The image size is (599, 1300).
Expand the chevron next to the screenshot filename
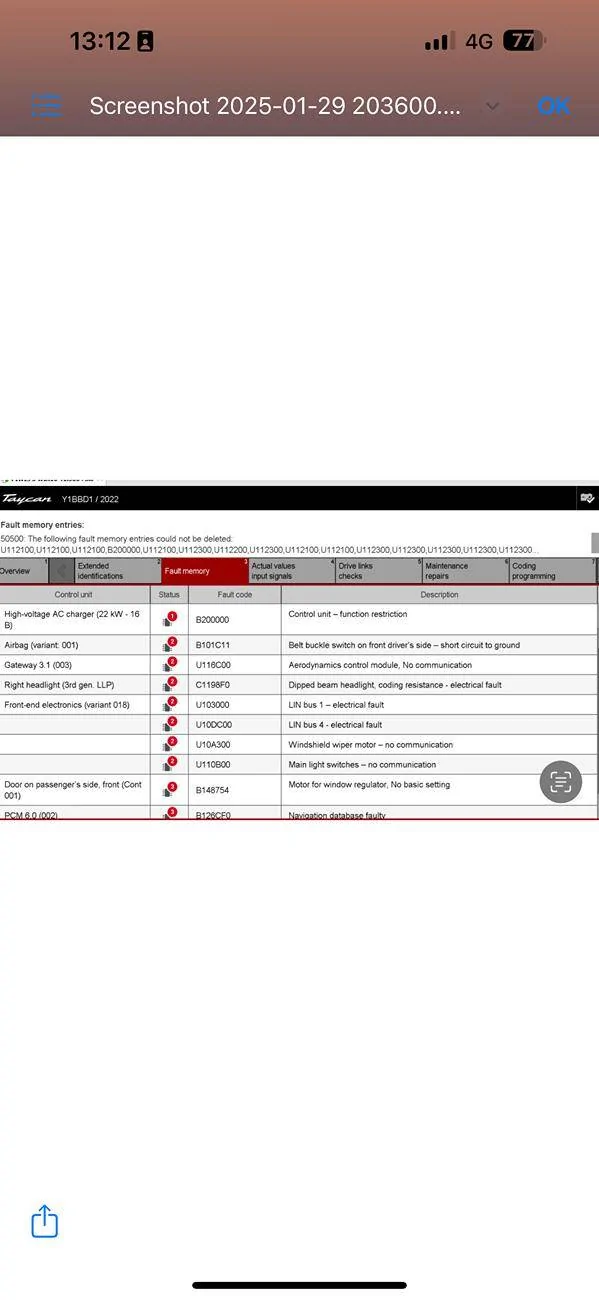pyautogui.click(x=492, y=106)
